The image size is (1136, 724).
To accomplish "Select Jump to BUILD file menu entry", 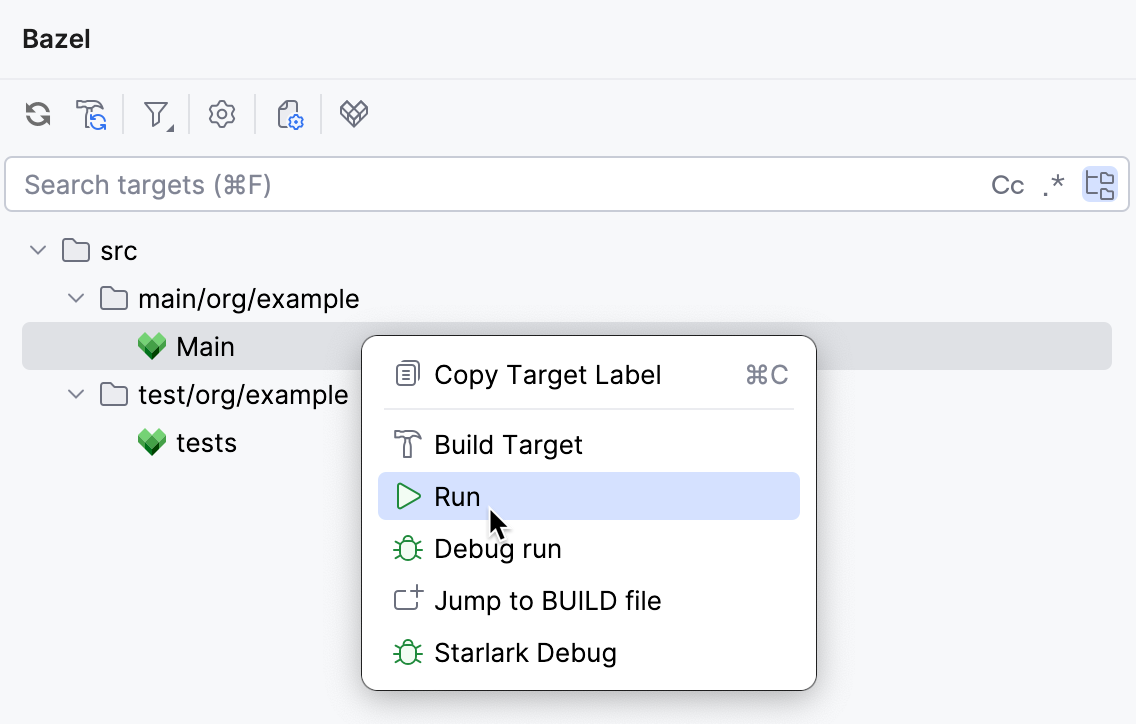I will pos(547,600).
